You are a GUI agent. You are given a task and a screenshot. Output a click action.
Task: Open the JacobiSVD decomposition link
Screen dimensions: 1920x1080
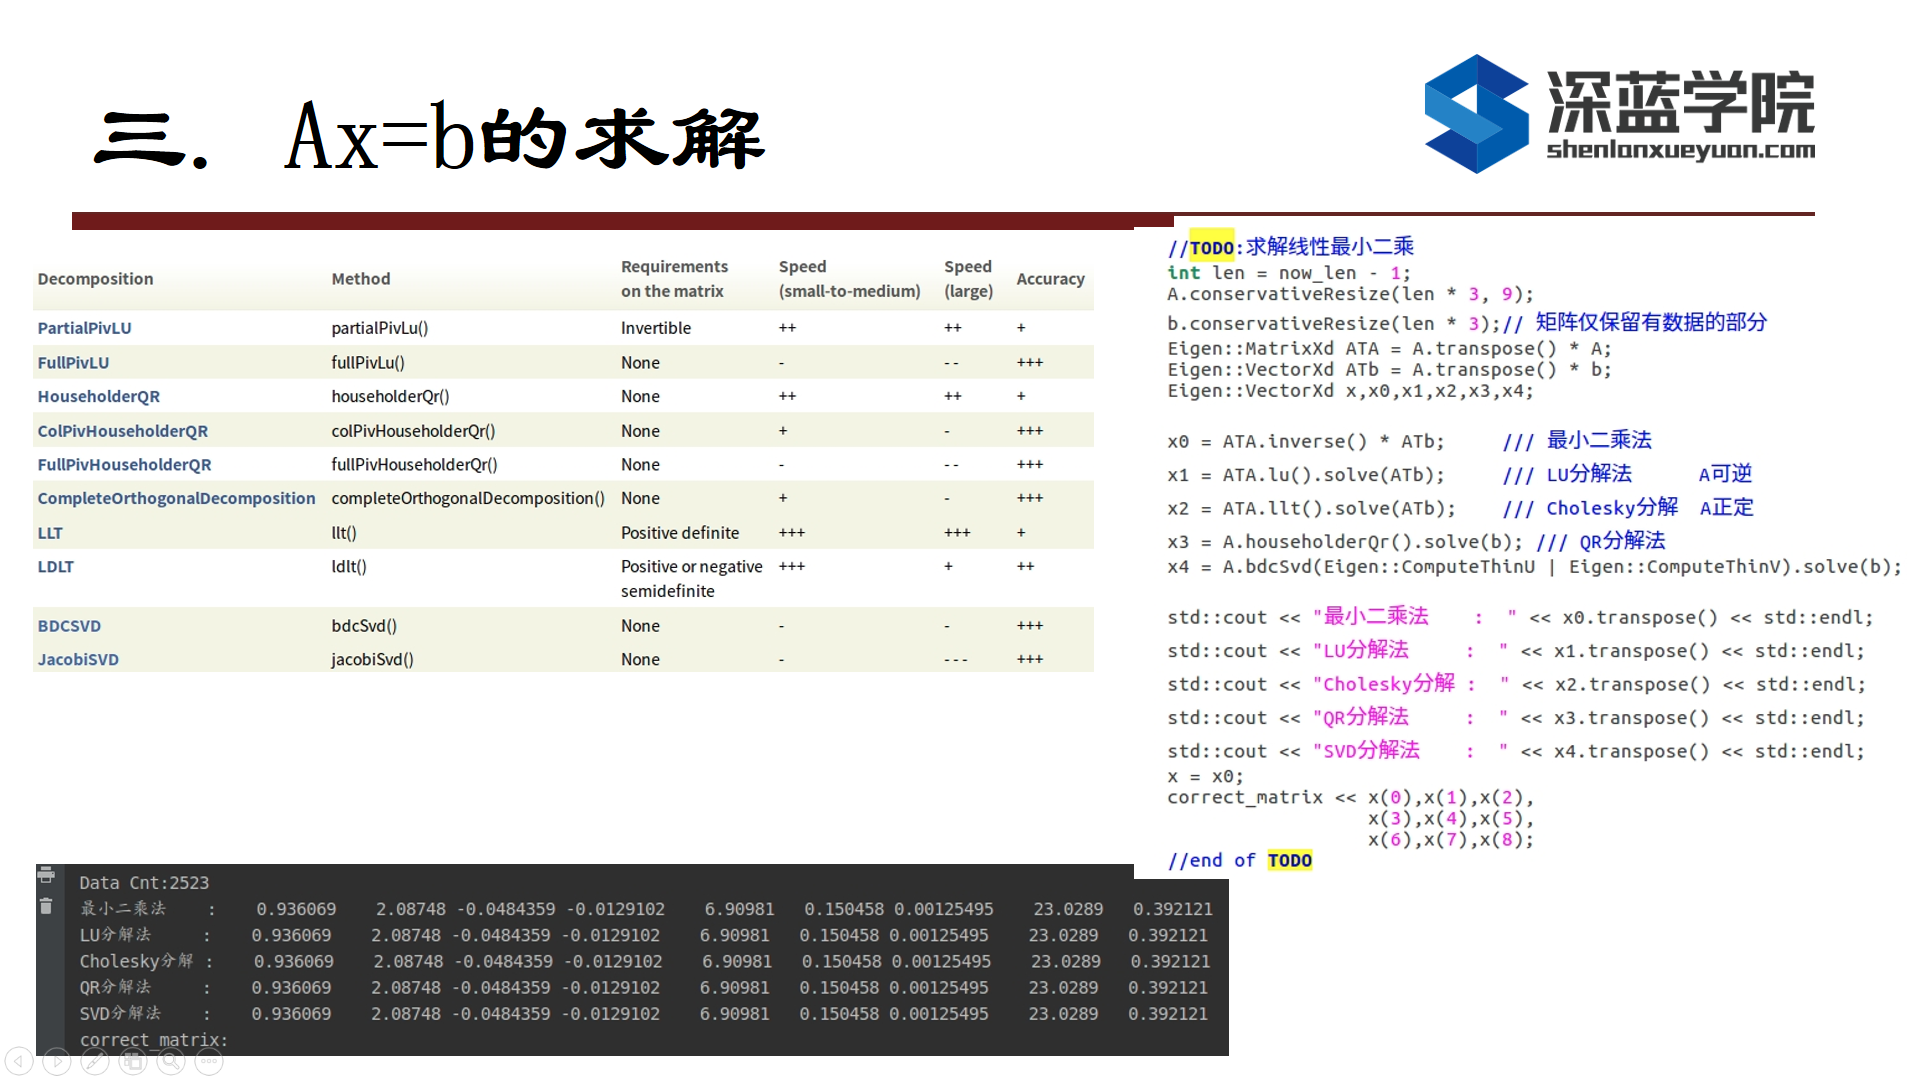click(x=78, y=660)
